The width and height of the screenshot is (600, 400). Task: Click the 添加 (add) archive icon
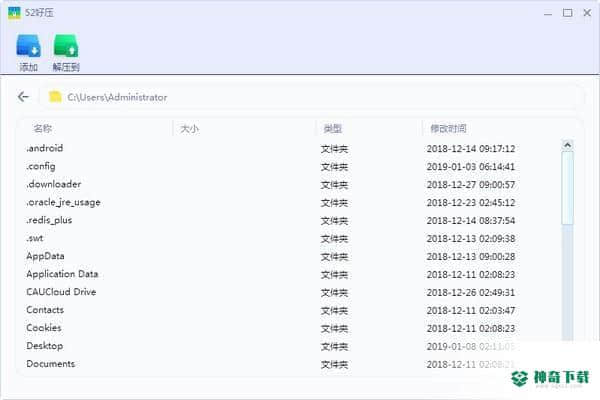[x=29, y=46]
